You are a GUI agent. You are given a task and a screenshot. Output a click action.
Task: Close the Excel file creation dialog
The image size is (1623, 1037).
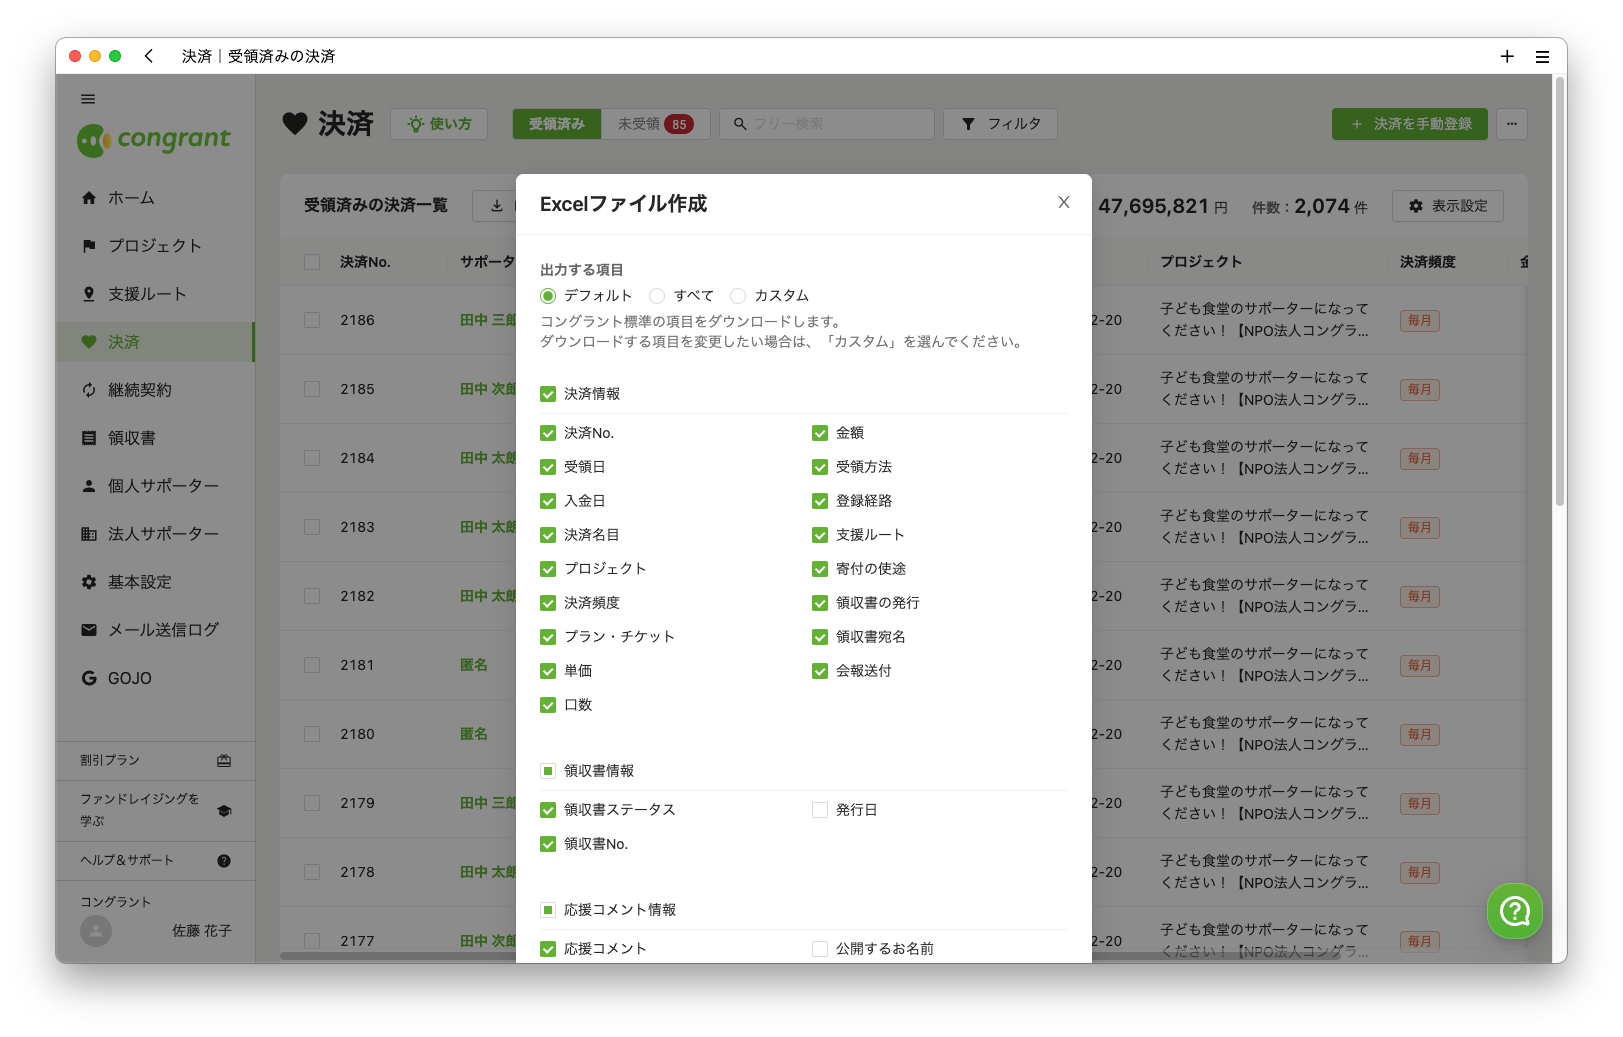1063,203
